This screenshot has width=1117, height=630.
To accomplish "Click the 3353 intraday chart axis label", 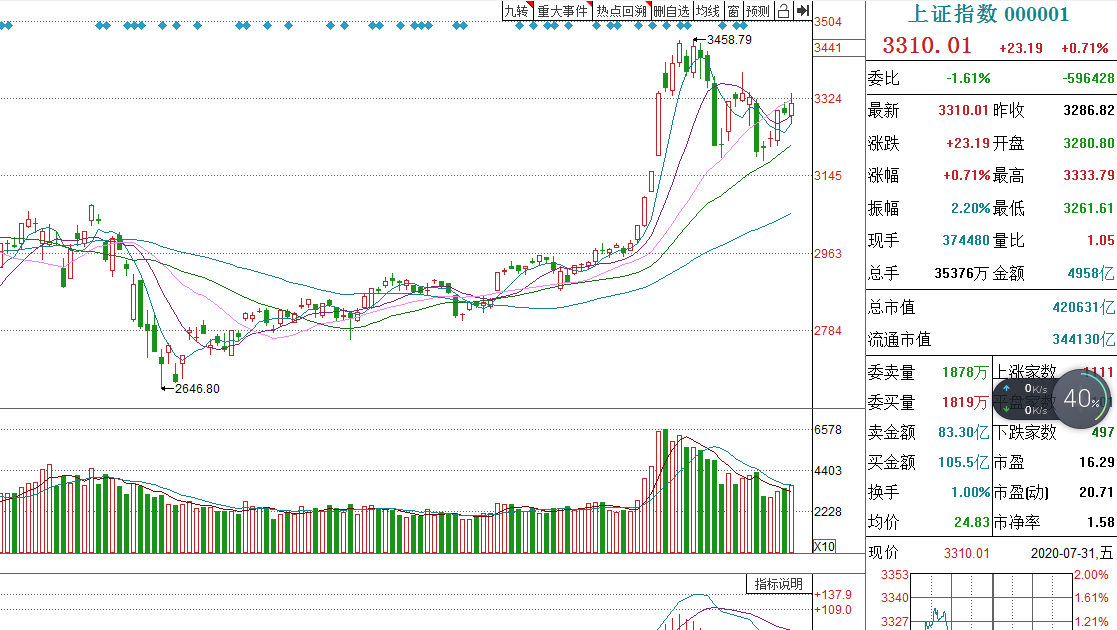I will (895, 574).
